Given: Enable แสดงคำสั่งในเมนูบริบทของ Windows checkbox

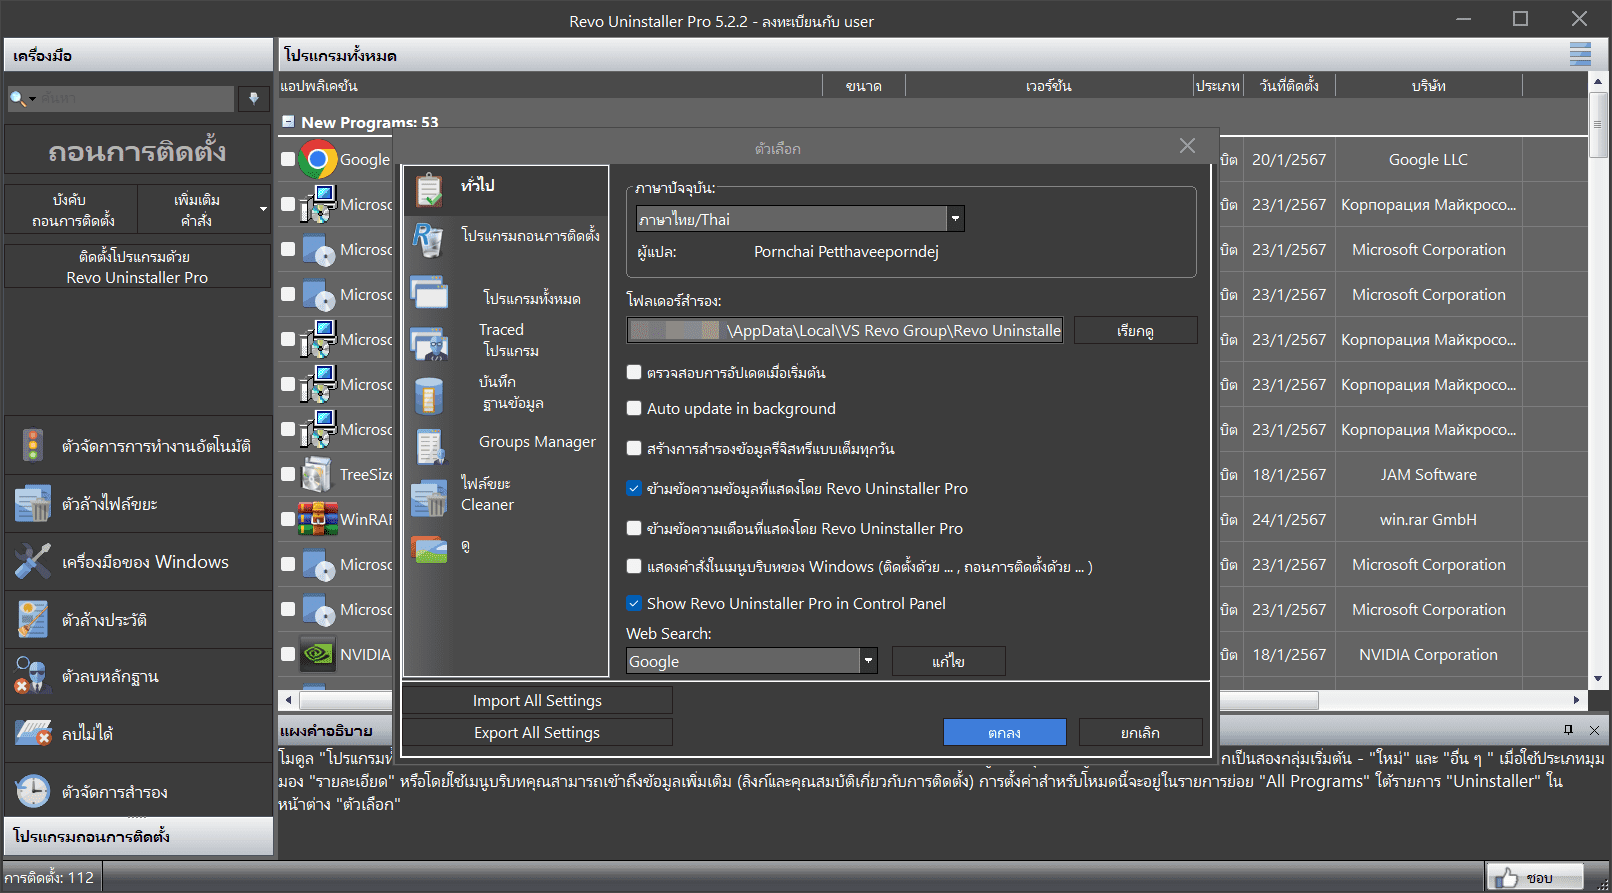Looking at the screenshot, I should (x=634, y=566).
